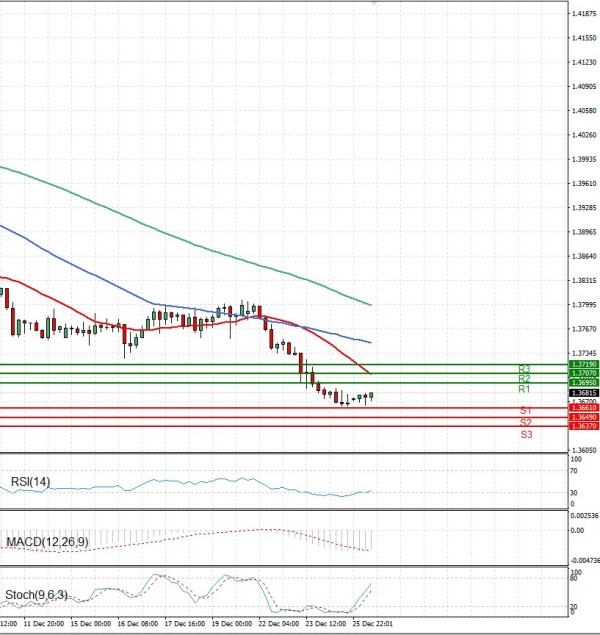This screenshot has width=600, height=635.
Task: Select the RSI(14) indicator label
Action: coord(31,483)
